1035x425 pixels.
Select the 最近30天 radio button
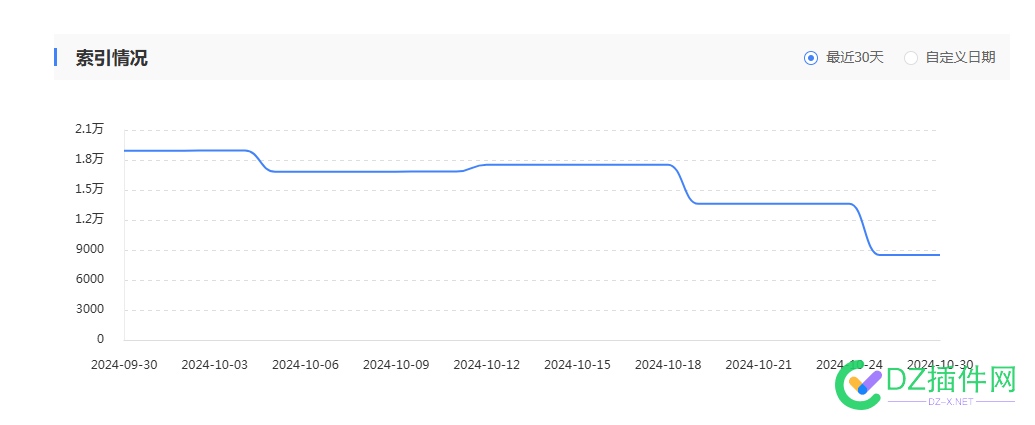coord(811,58)
